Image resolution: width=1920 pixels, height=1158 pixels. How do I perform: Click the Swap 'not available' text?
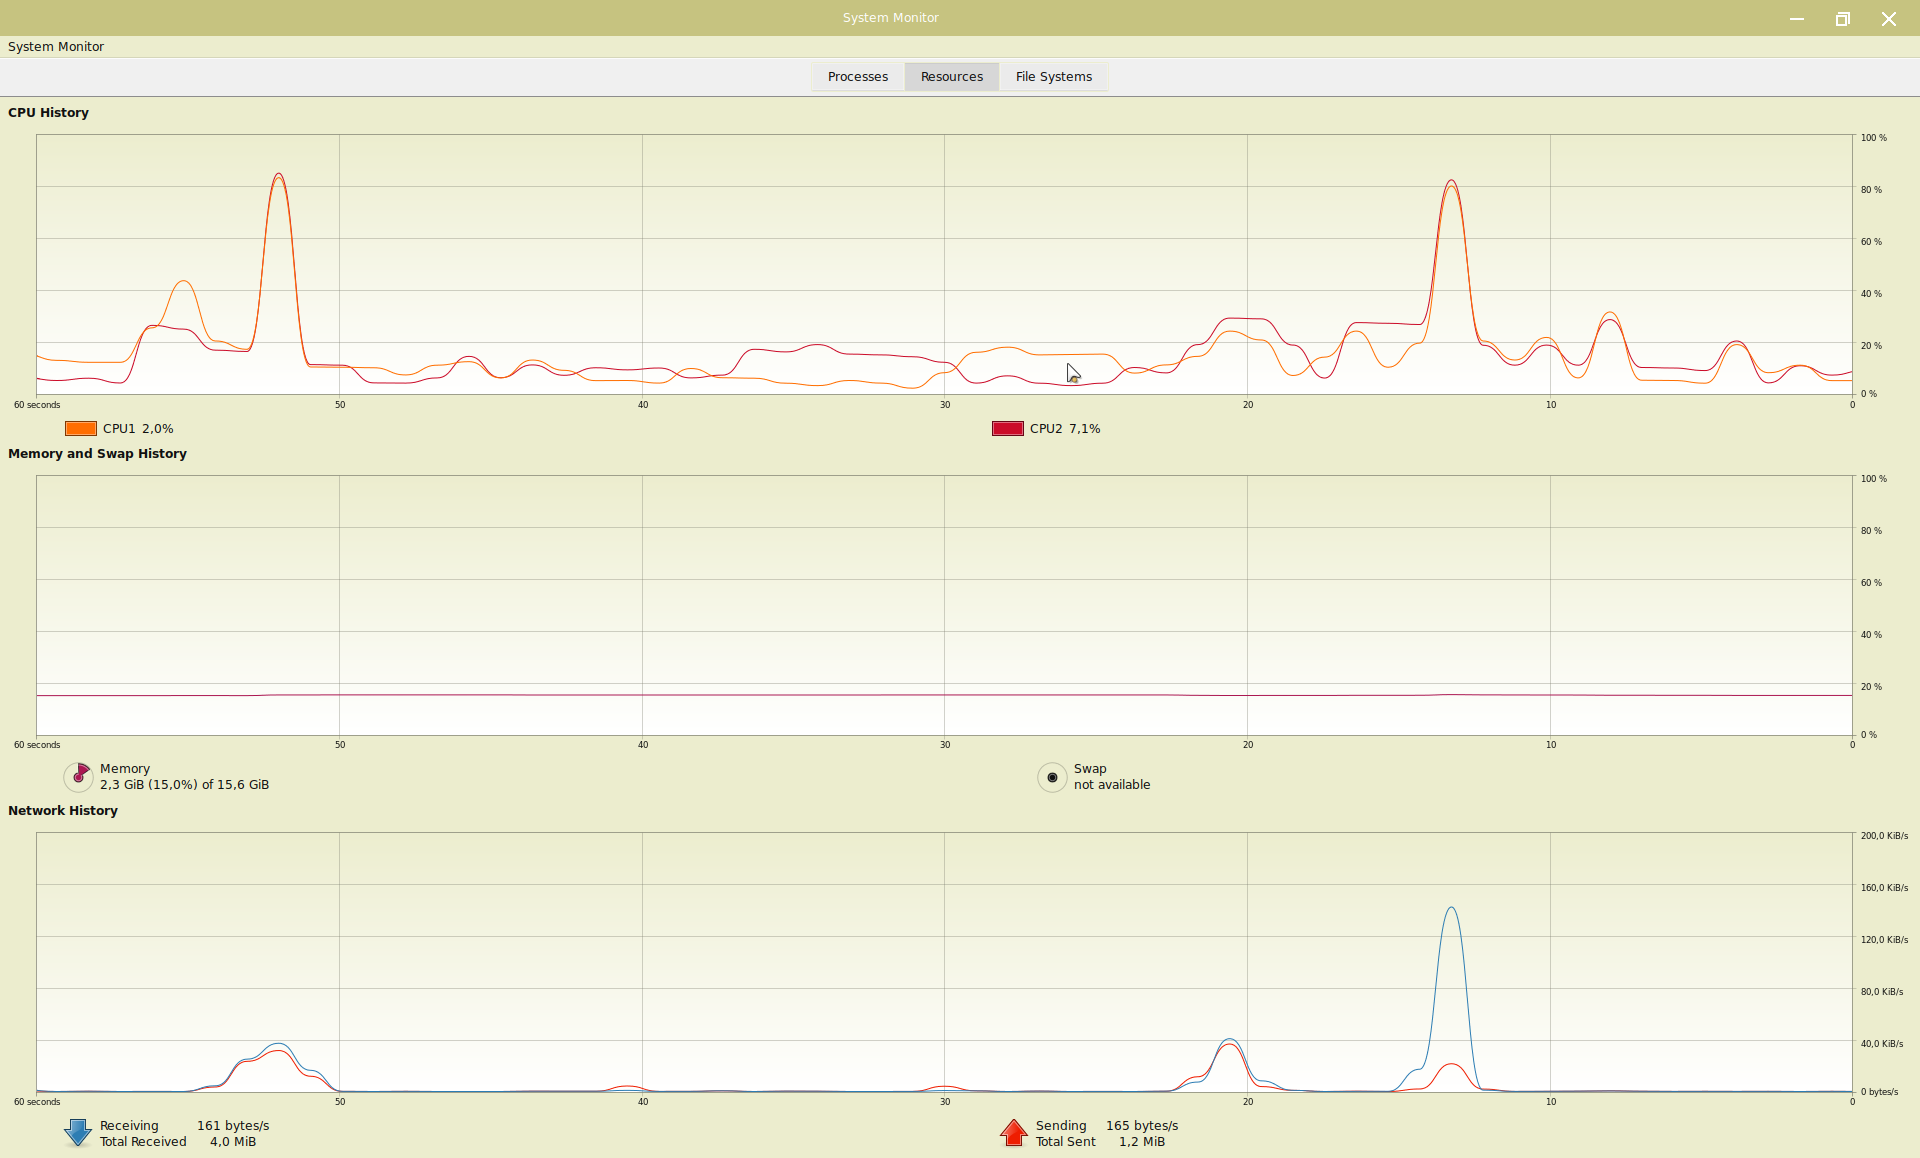click(x=1112, y=785)
